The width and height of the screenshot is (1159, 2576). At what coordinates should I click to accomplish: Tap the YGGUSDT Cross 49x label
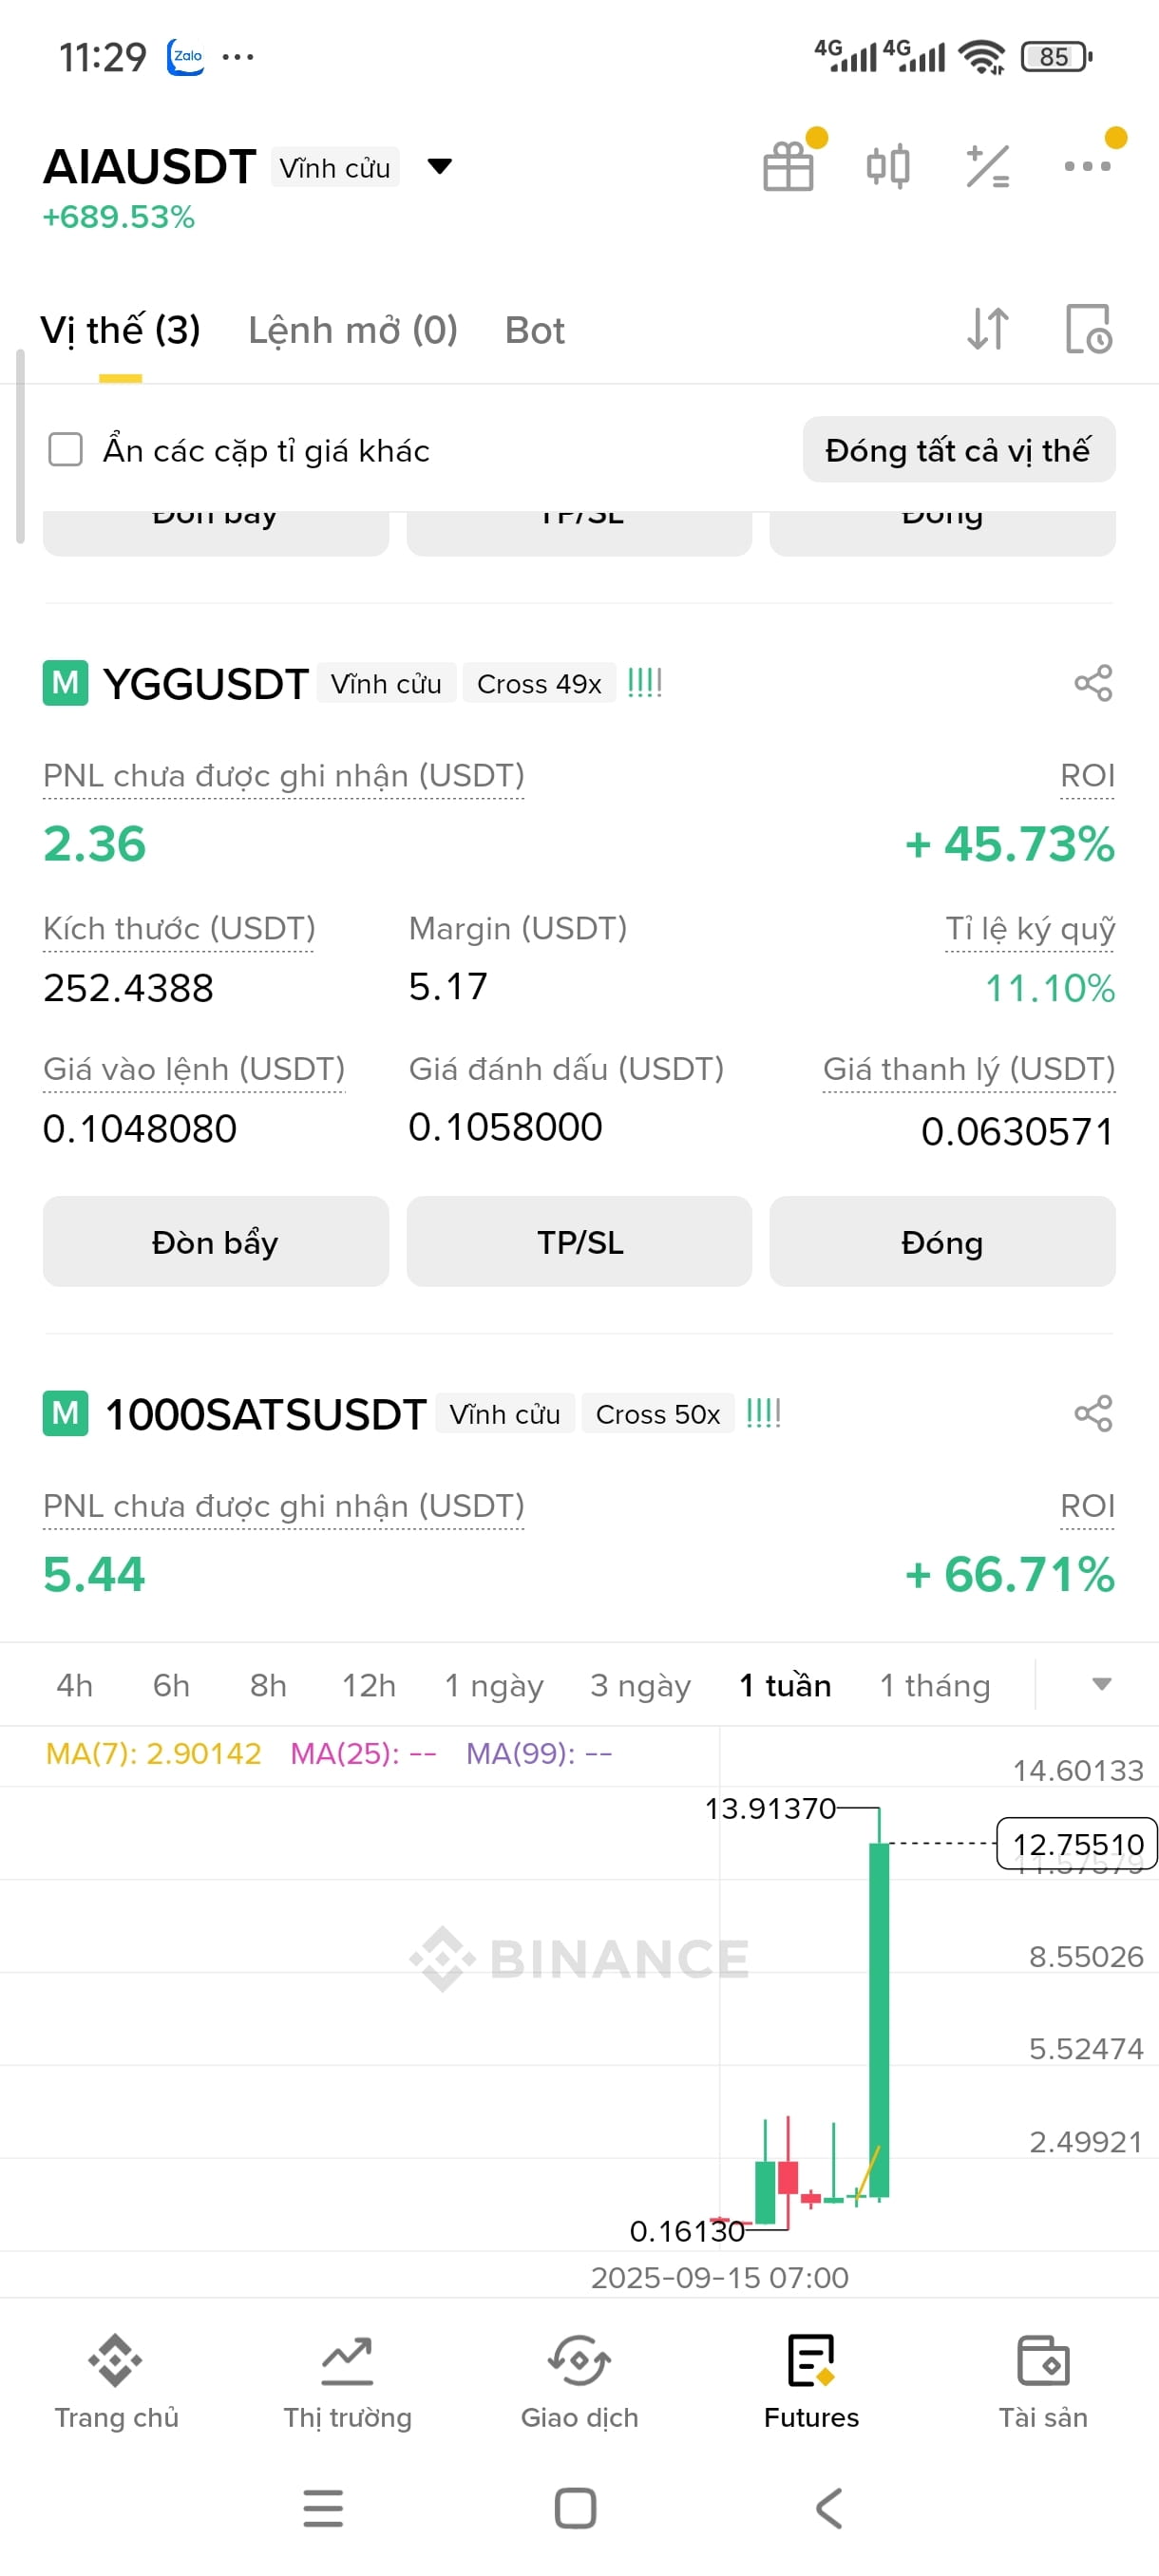point(539,683)
